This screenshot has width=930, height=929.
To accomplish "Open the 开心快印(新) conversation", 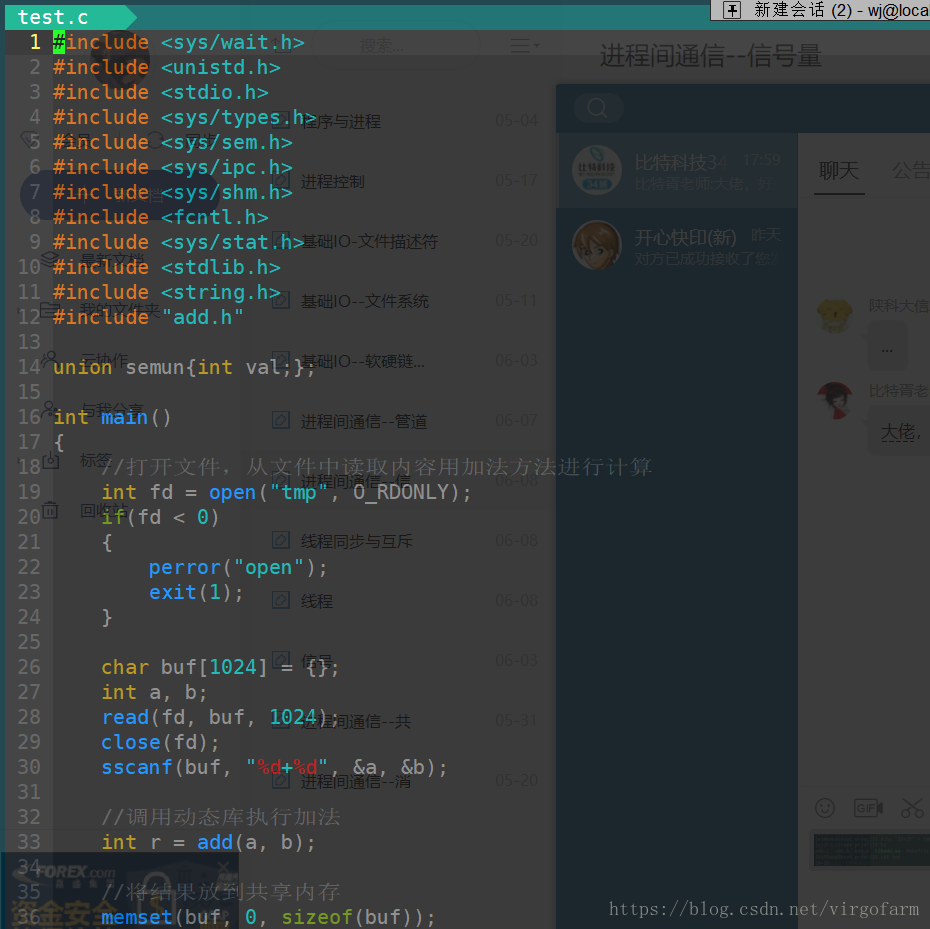I will click(x=676, y=246).
